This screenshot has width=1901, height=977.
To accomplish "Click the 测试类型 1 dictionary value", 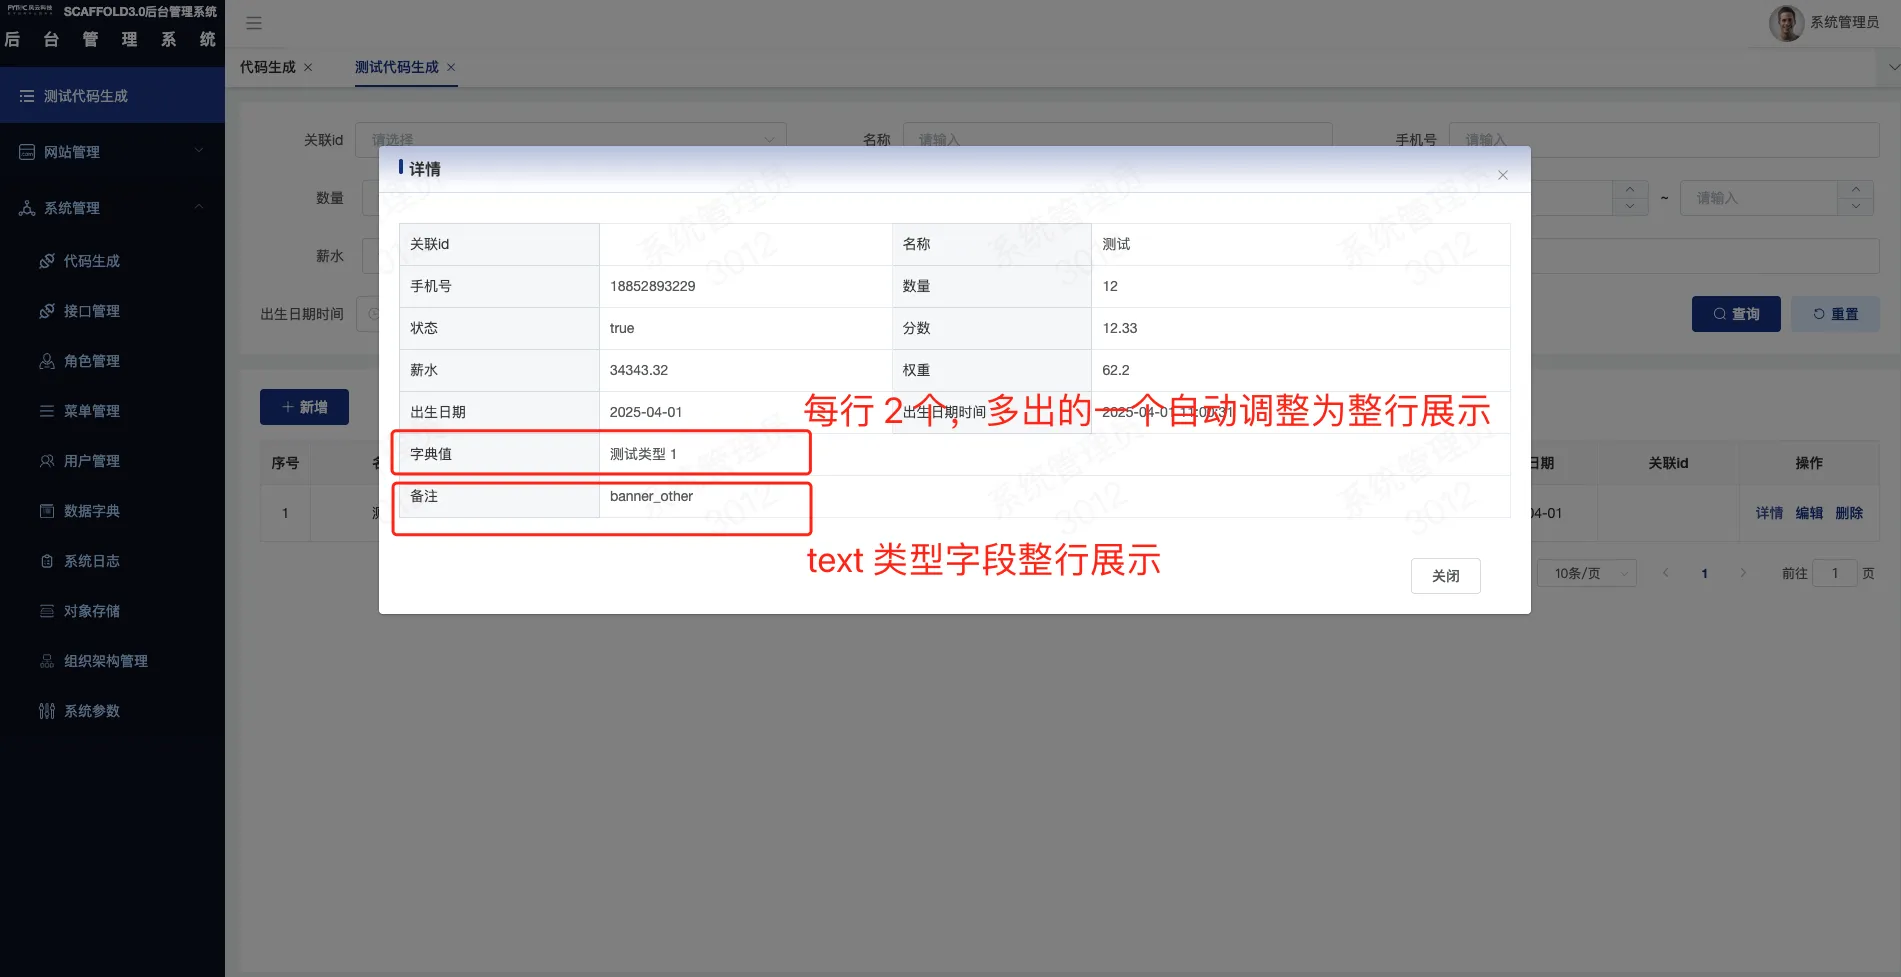I will point(643,454).
